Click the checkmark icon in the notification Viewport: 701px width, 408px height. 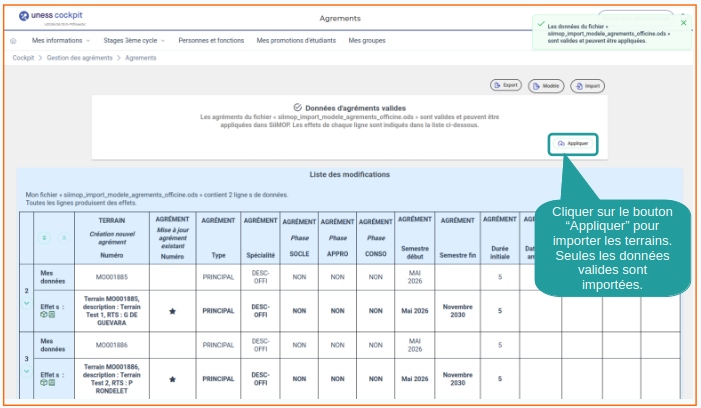[541, 24]
